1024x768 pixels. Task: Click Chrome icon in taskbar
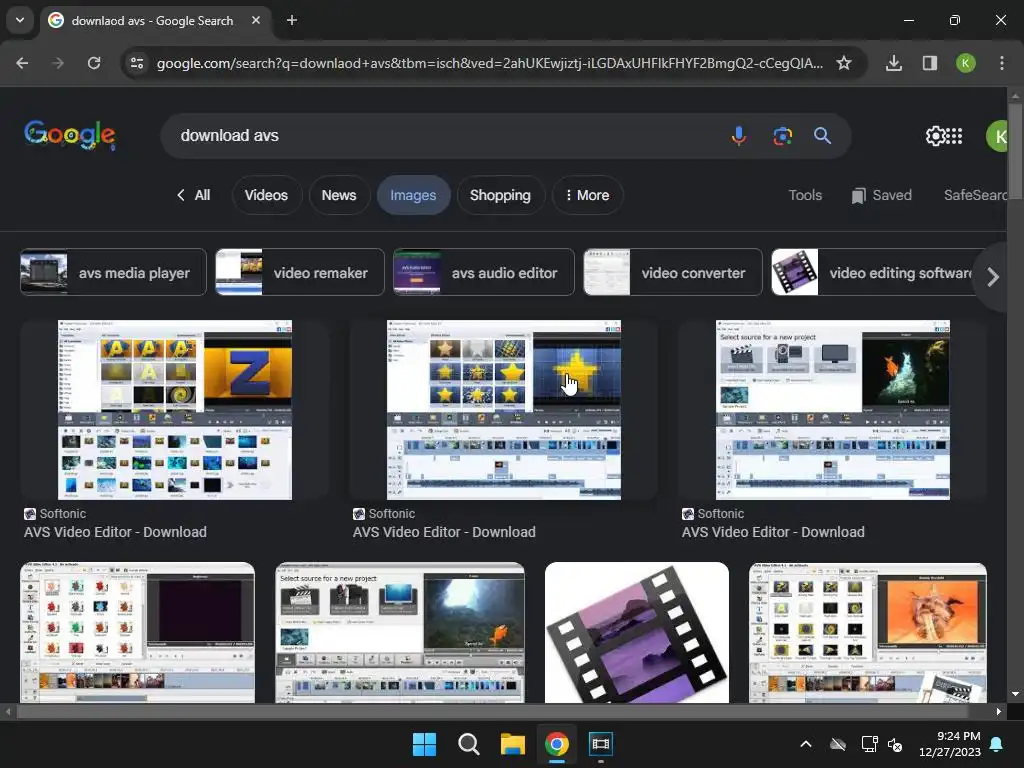pos(556,744)
